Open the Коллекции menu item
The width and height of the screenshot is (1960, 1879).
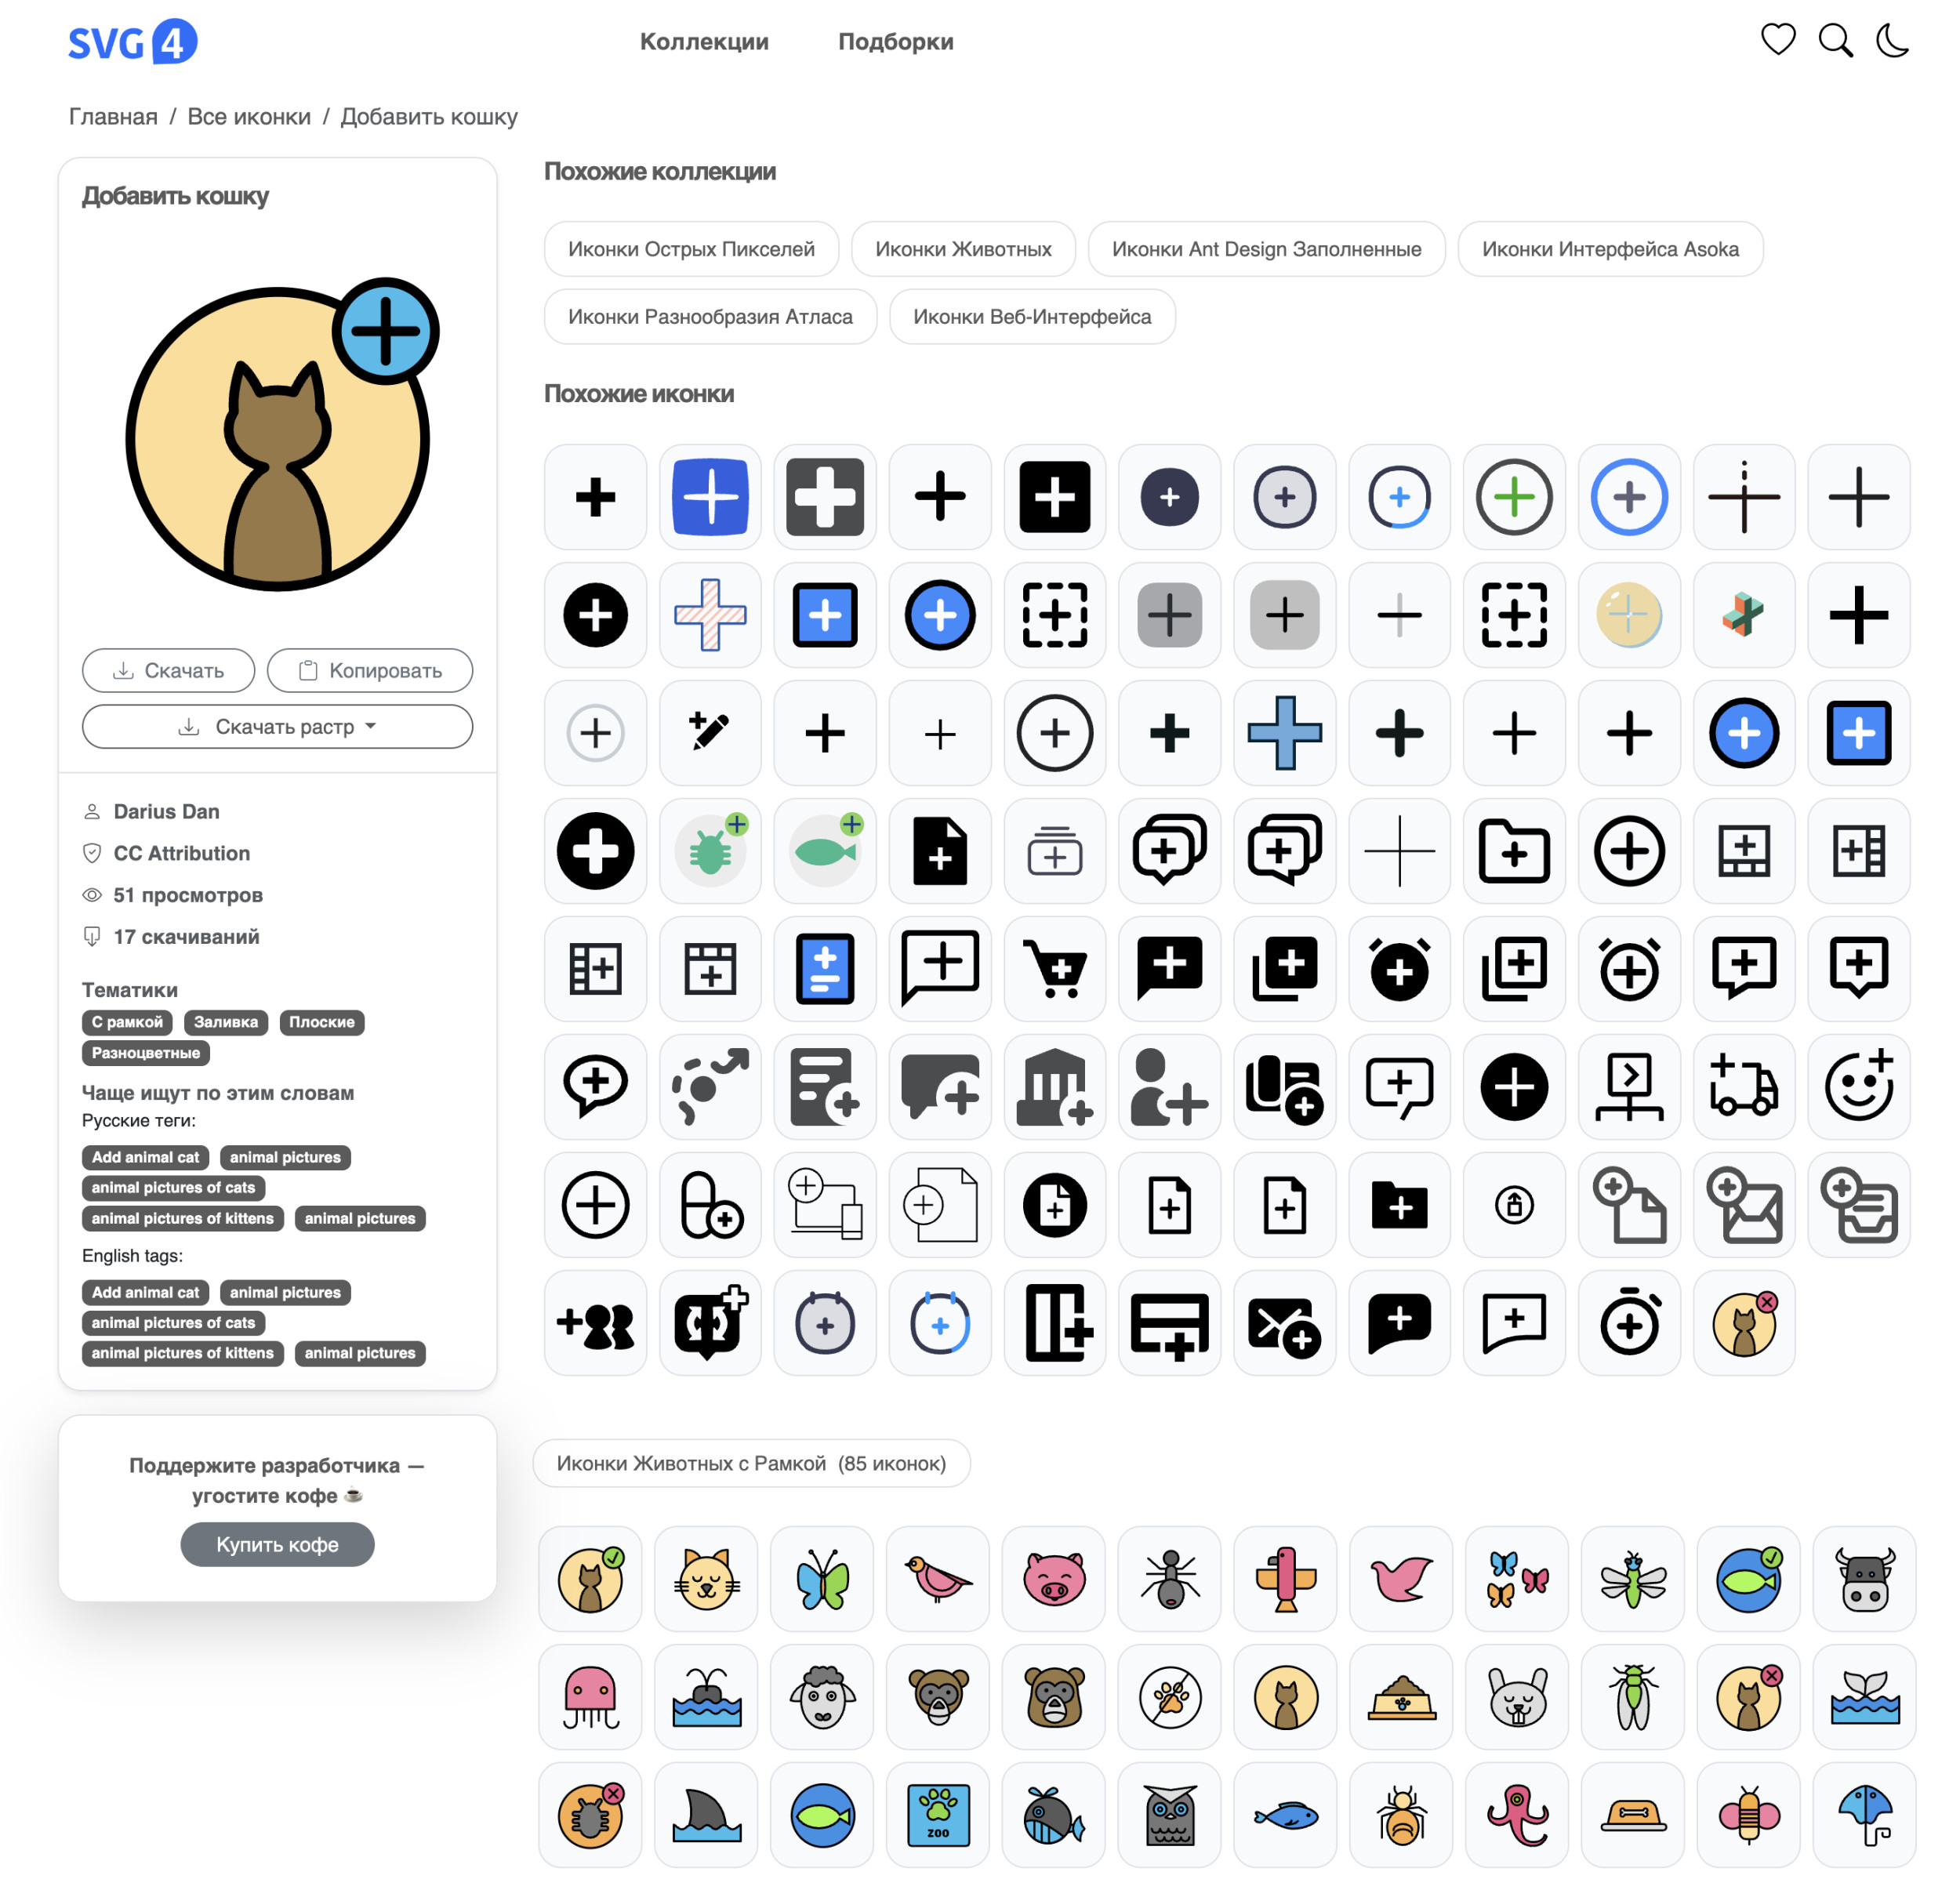coord(703,42)
